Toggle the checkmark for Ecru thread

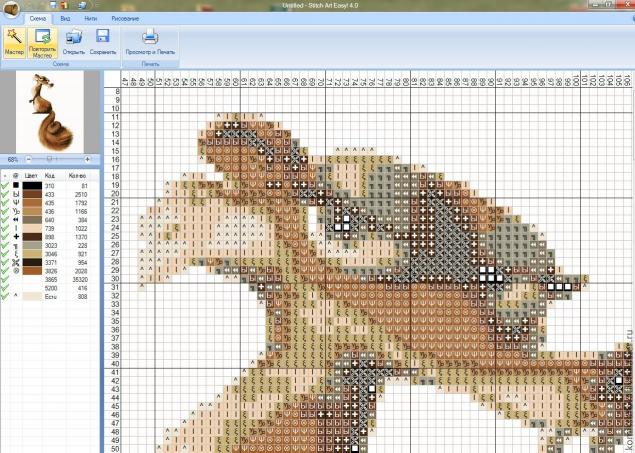pyautogui.click(x=5, y=296)
